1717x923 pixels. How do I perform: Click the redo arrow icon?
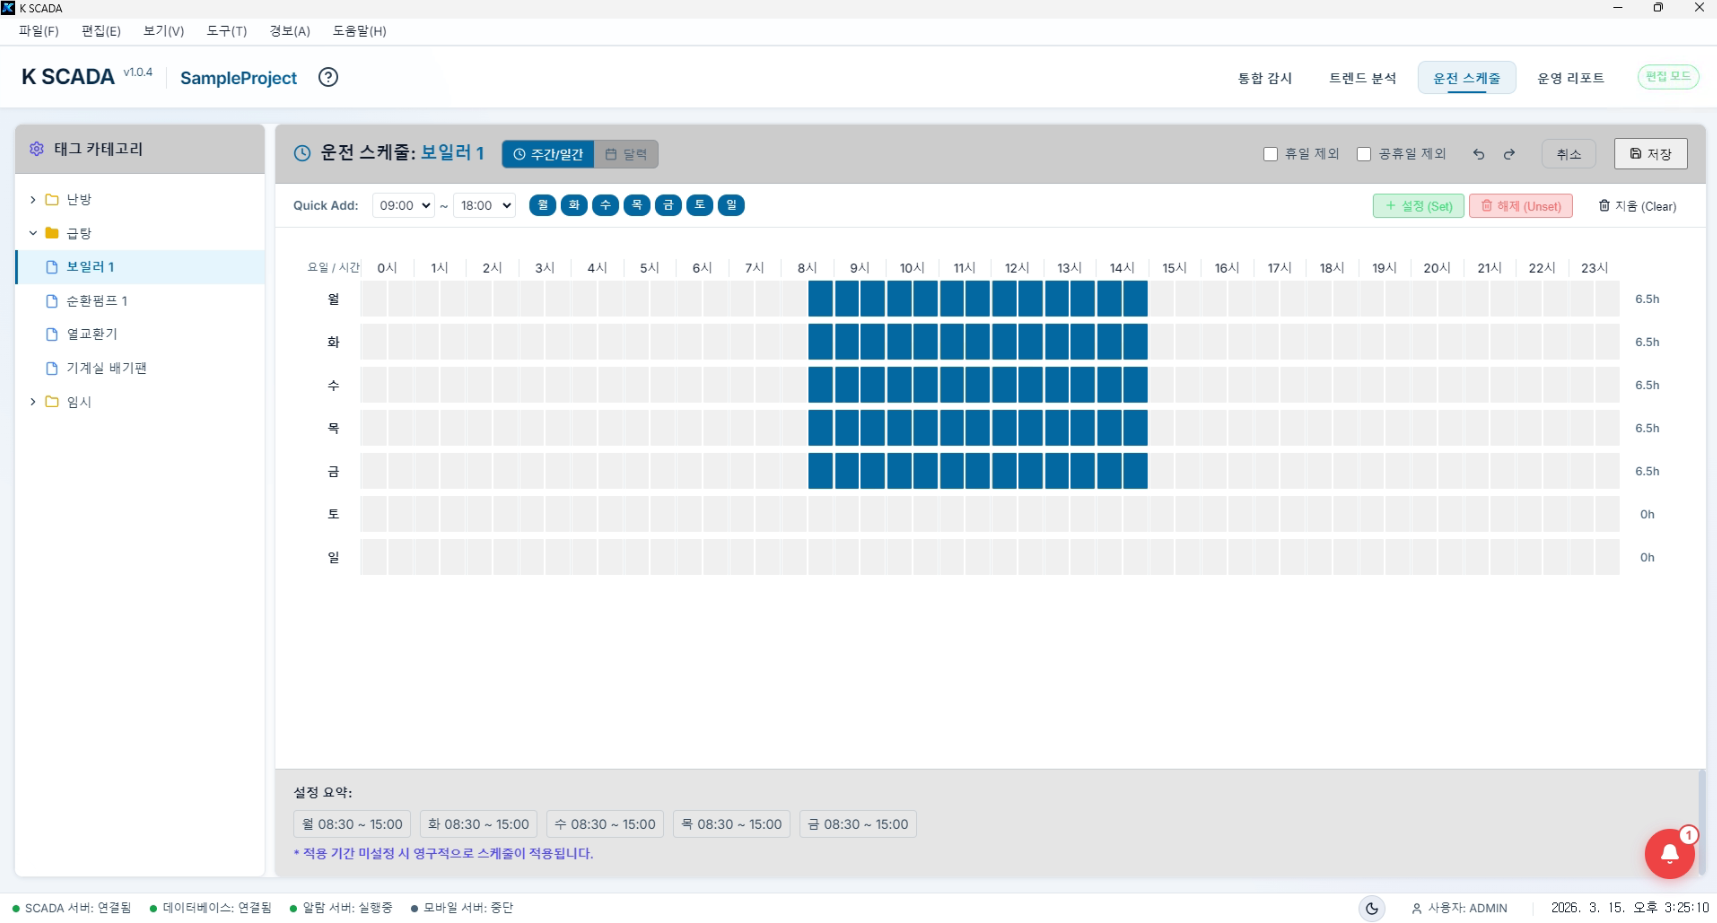click(x=1509, y=154)
